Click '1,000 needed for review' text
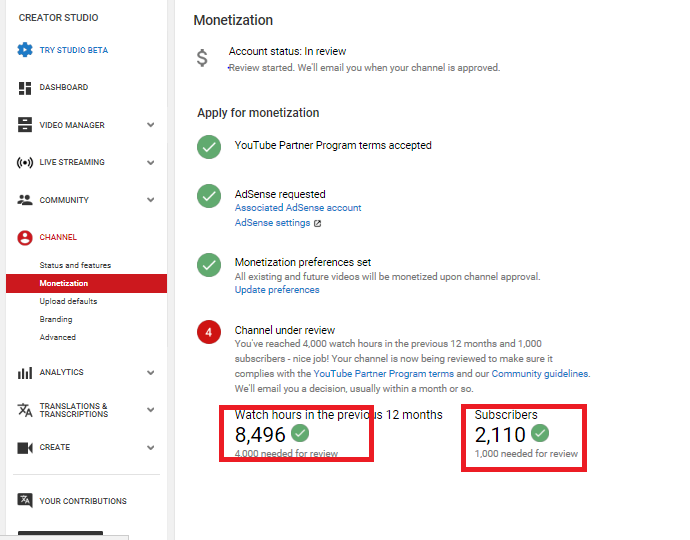This screenshot has height=540, width=690. tap(526, 454)
